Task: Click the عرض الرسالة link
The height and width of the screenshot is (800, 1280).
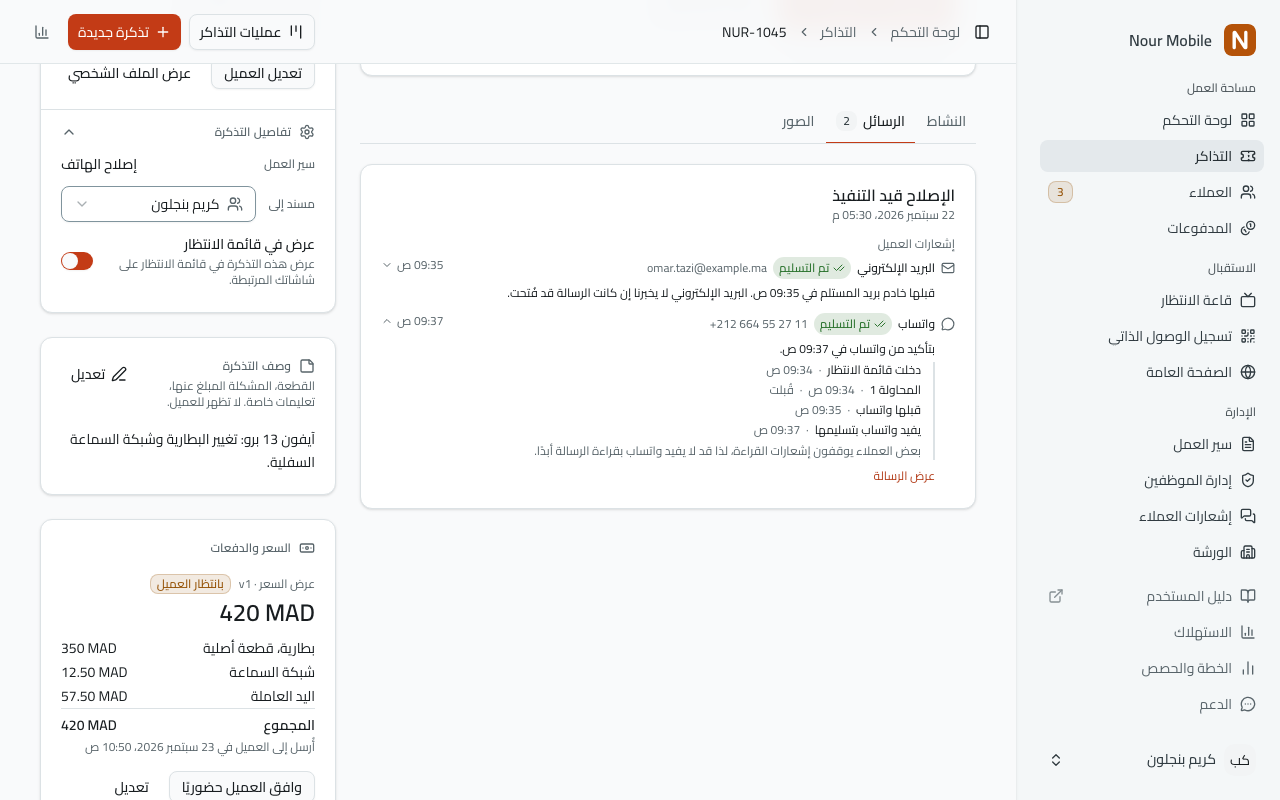Action: (904, 476)
